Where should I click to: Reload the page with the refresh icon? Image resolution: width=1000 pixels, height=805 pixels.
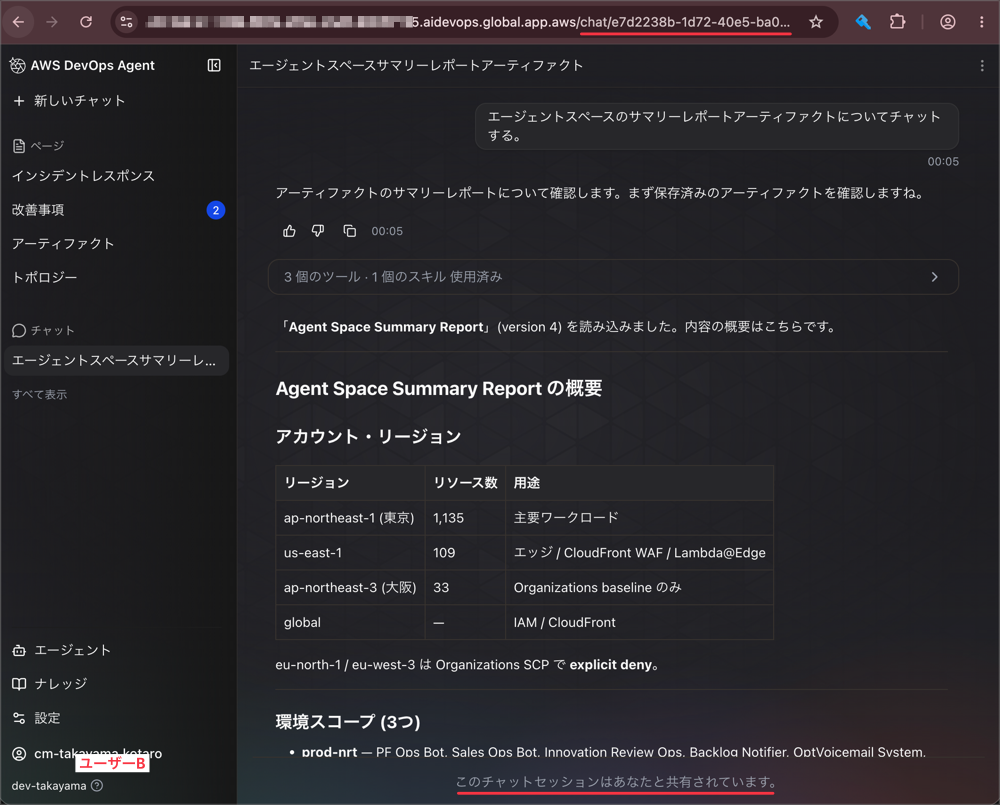point(85,22)
